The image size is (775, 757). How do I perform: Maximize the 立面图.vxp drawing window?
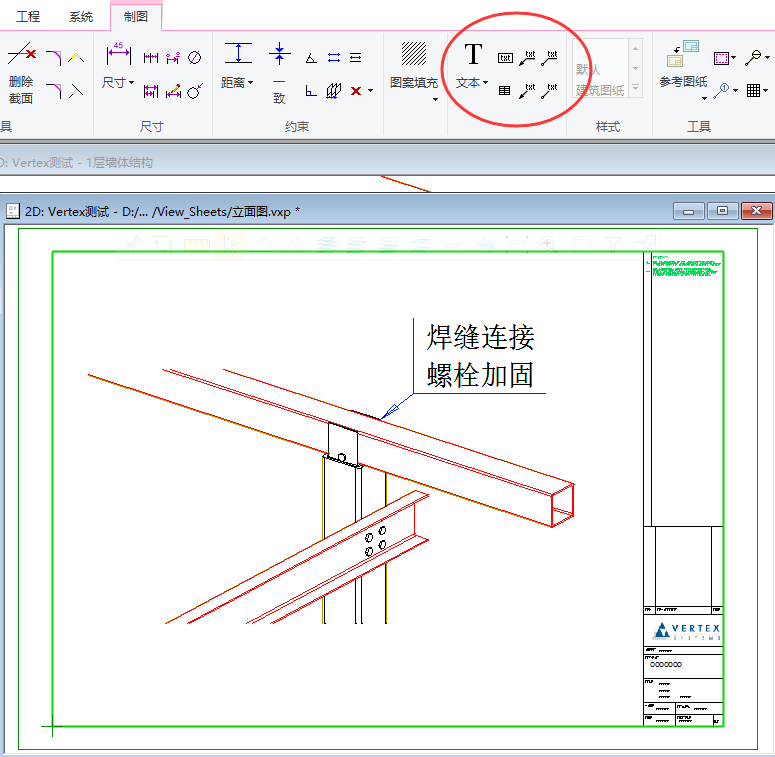pyautogui.click(x=722, y=211)
